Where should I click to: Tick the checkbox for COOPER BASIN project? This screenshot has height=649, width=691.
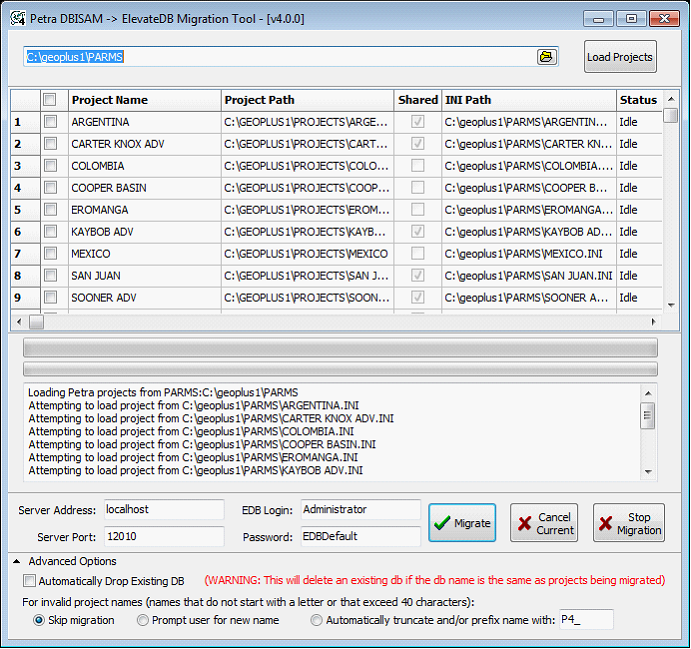click(50, 188)
